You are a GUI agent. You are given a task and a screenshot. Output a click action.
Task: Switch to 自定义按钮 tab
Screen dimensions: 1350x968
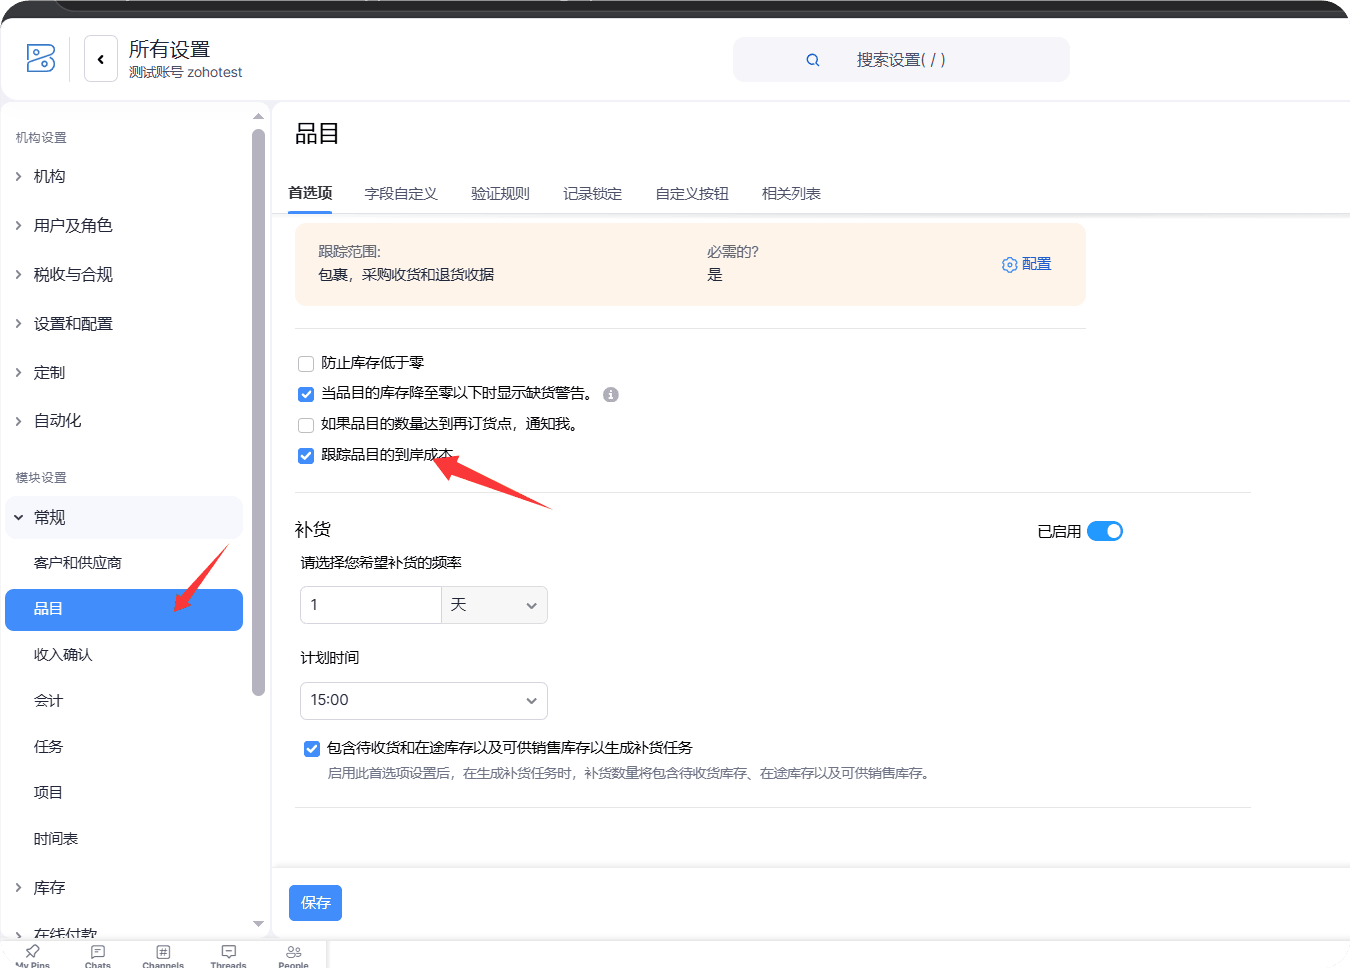[692, 194]
